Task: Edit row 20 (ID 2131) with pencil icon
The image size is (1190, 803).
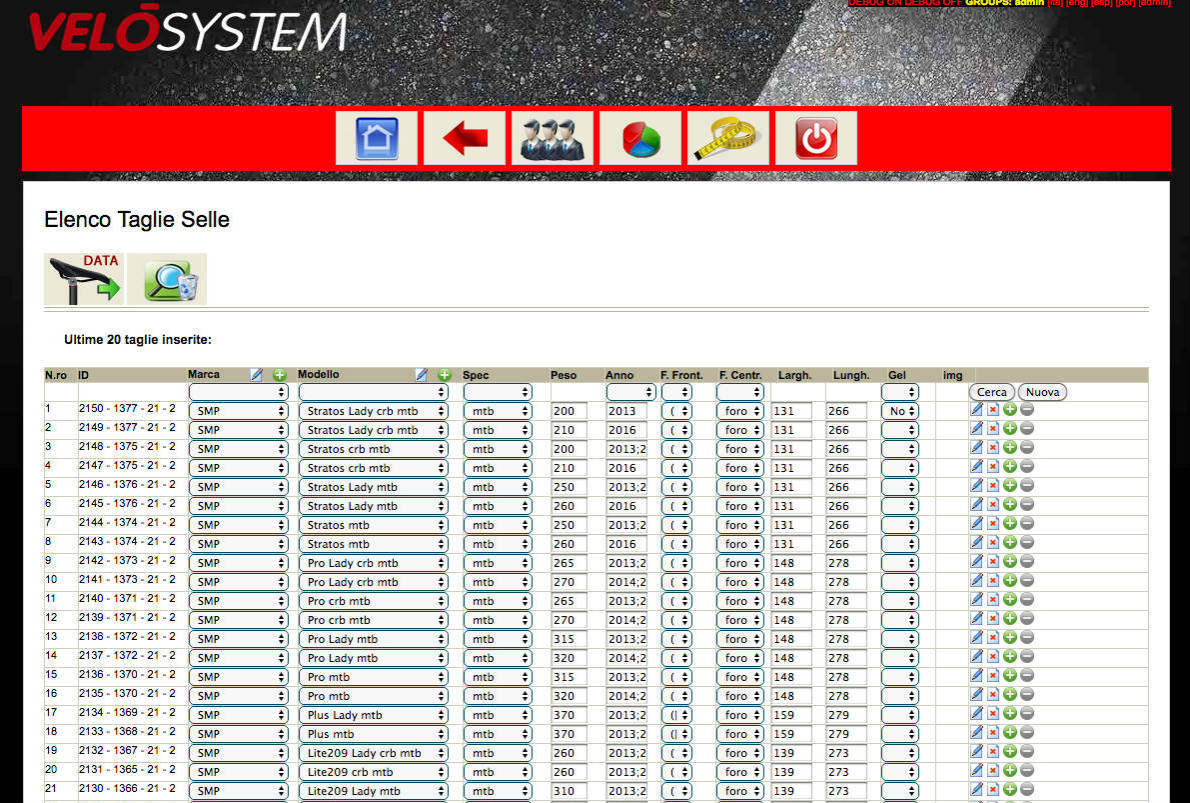Action: coord(977,770)
